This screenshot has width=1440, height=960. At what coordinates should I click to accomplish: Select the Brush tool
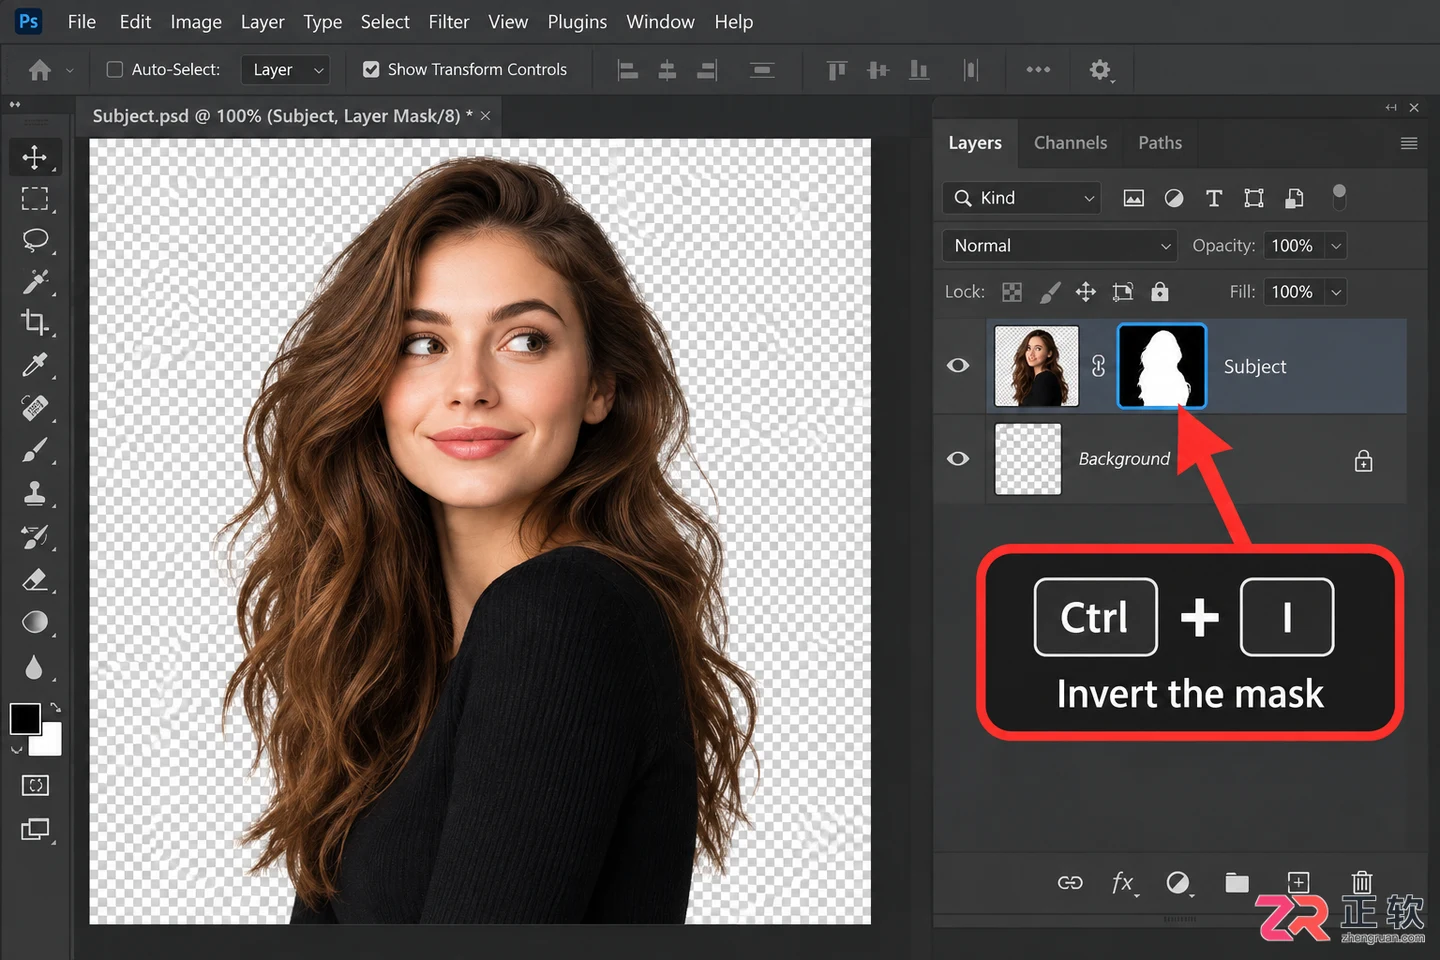pos(35,451)
